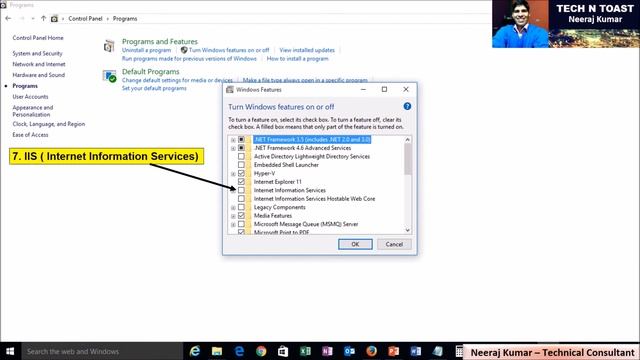The image size is (640, 360).
Task: Expand the .NET Framework 3.5 node
Action: click(x=233, y=140)
